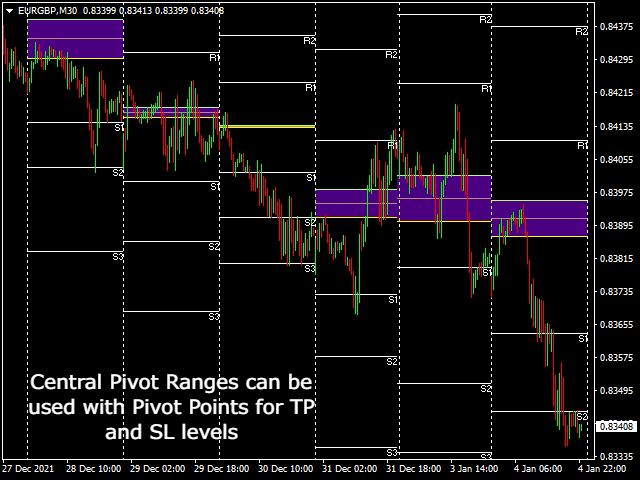Select the 30 Dec 10:00 time label
Image resolution: width=640 pixels, height=480 pixels.
pyautogui.click(x=285, y=468)
